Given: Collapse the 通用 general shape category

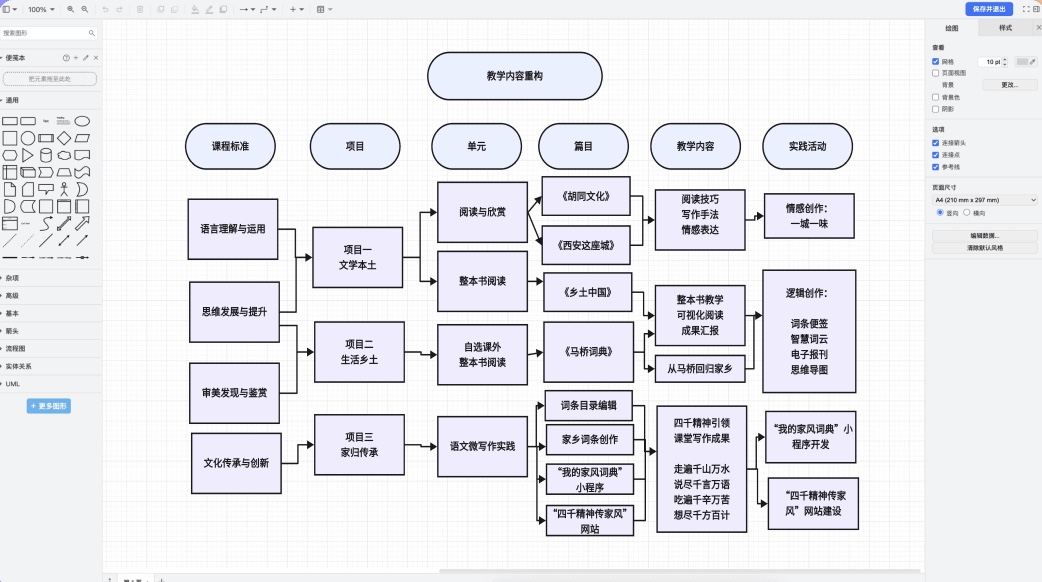Looking at the screenshot, I should click(x=51, y=100).
